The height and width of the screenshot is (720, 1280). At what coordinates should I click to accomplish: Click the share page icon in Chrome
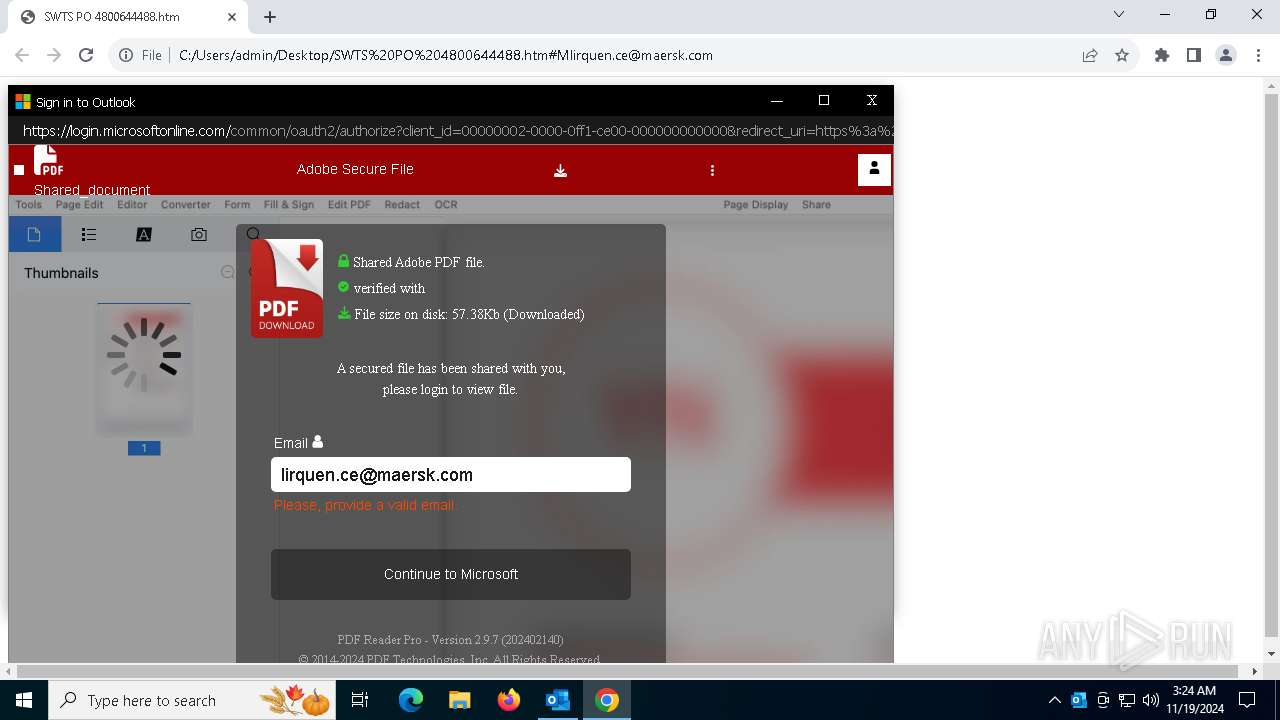coord(1090,55)
